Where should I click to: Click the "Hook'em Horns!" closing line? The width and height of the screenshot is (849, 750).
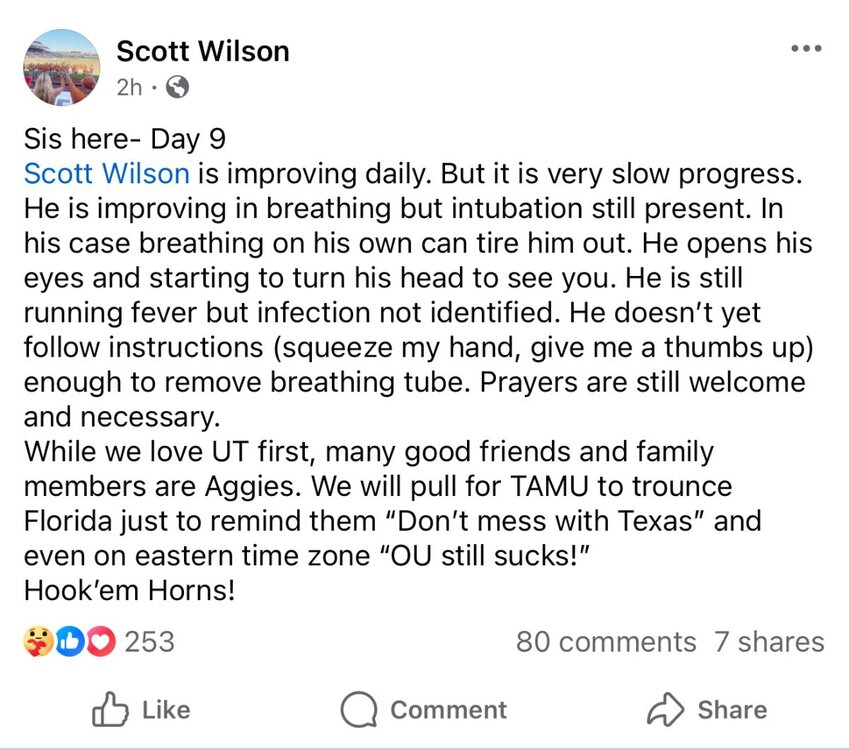(129, 590)
